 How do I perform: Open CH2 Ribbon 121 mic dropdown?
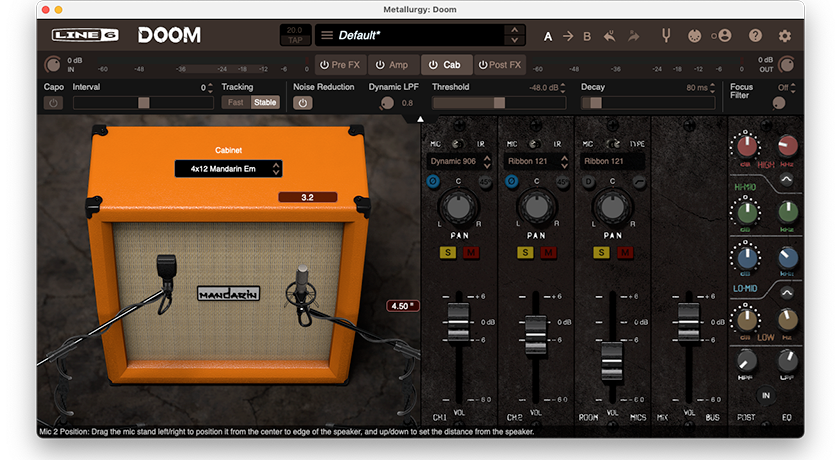[x=536, y=161]
